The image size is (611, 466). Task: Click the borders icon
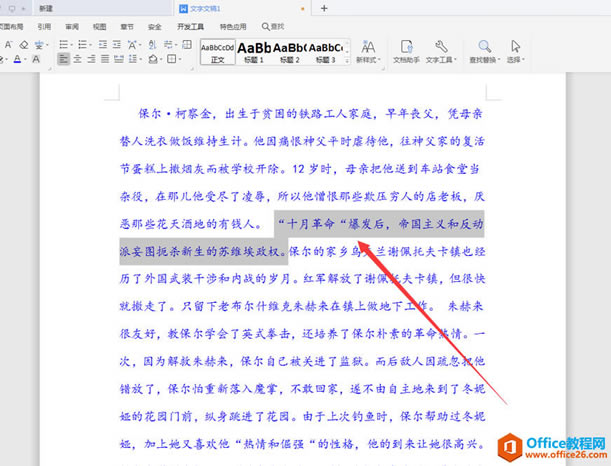[x=171, y=59]
